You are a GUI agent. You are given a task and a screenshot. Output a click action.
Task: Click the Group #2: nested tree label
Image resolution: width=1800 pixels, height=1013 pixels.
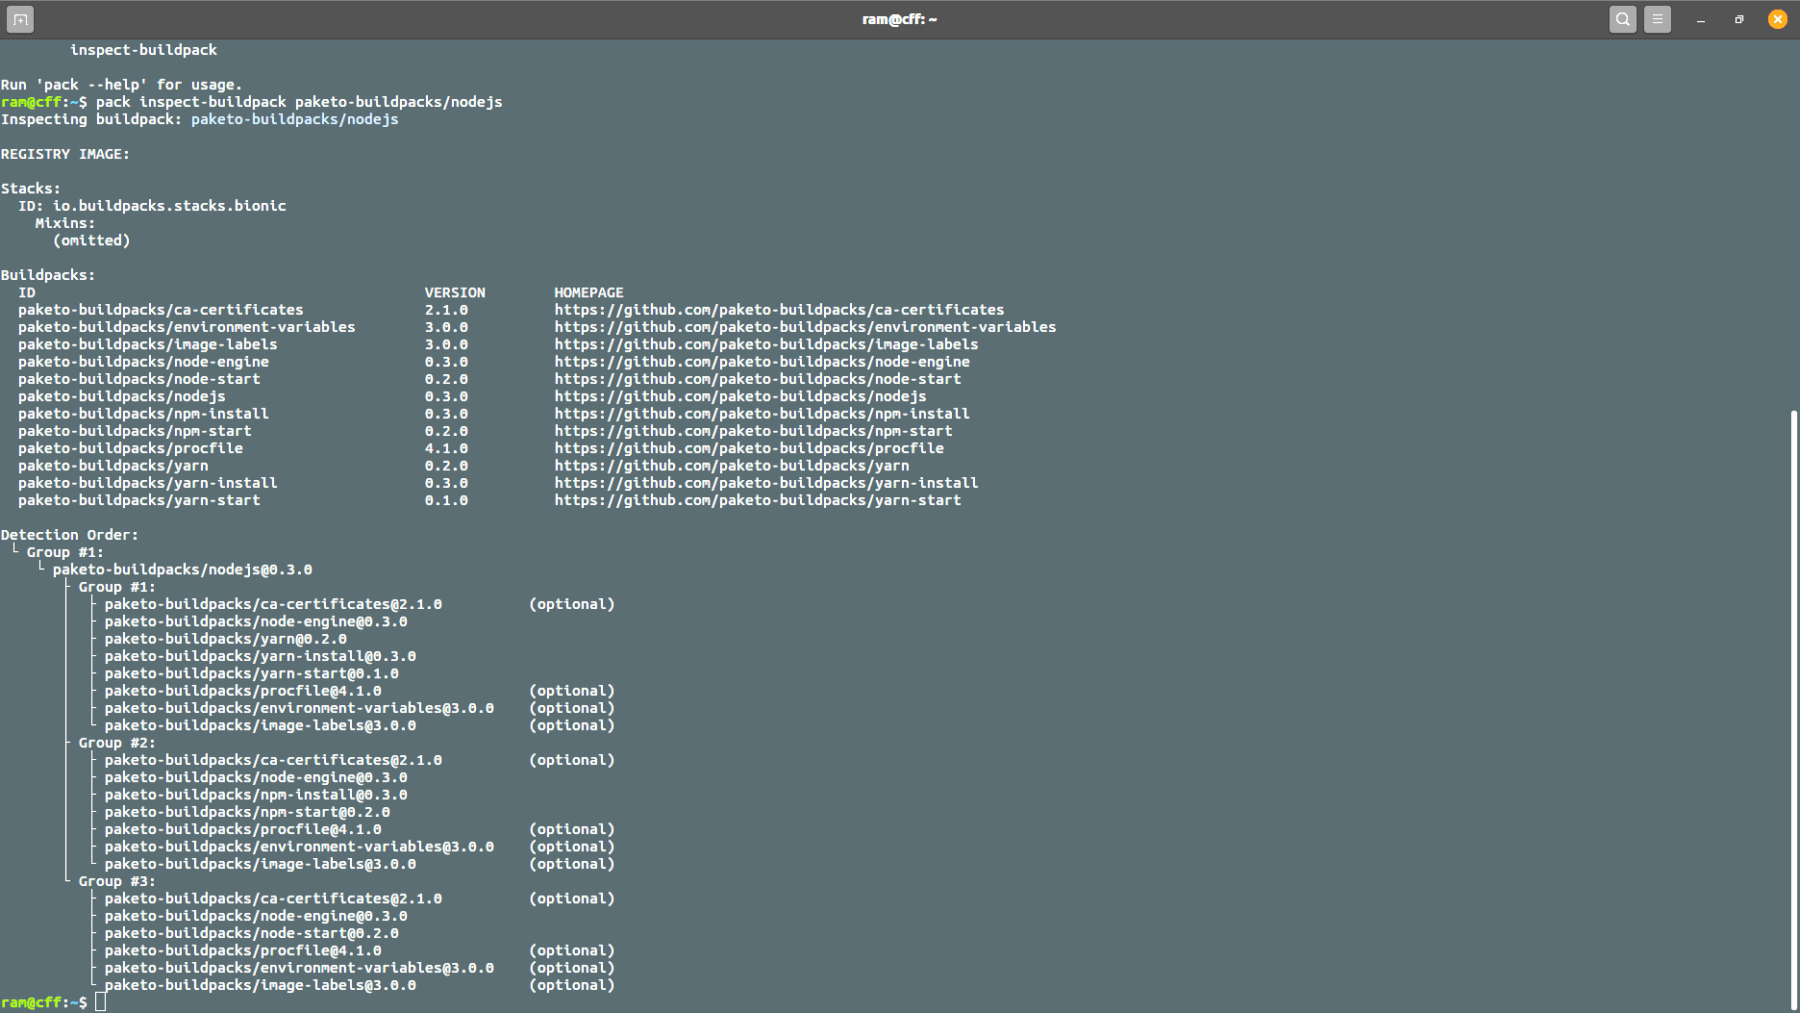point(117,743)
